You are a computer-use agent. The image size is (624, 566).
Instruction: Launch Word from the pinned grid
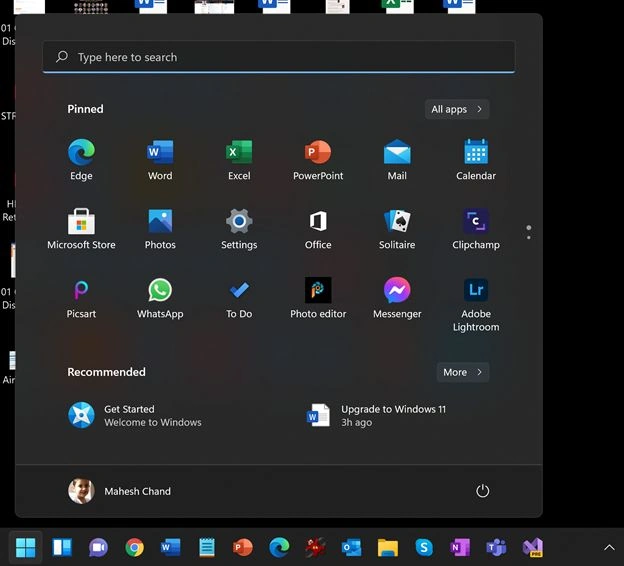160,160
